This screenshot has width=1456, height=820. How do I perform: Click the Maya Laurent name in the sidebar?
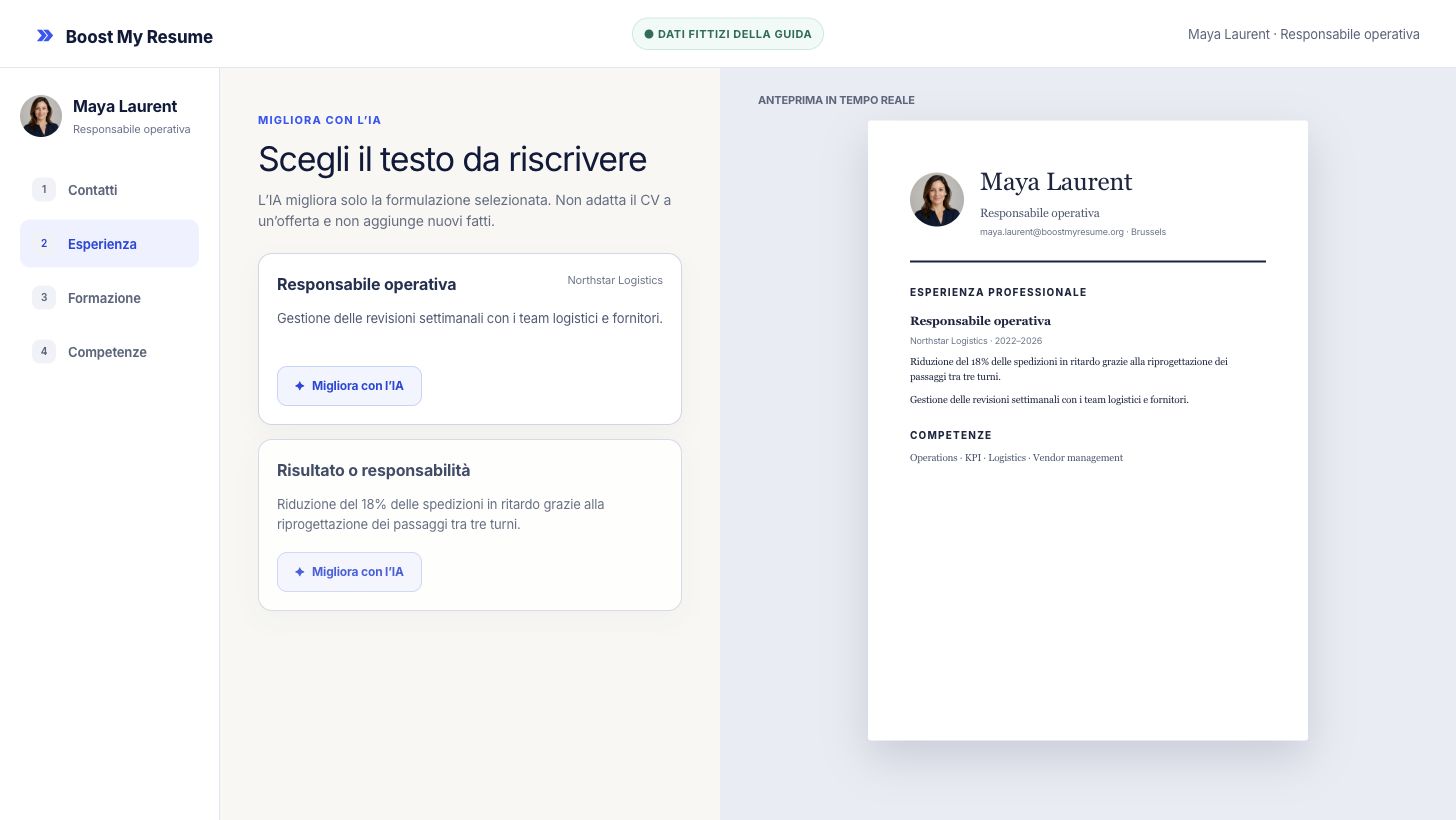[125, 106]
